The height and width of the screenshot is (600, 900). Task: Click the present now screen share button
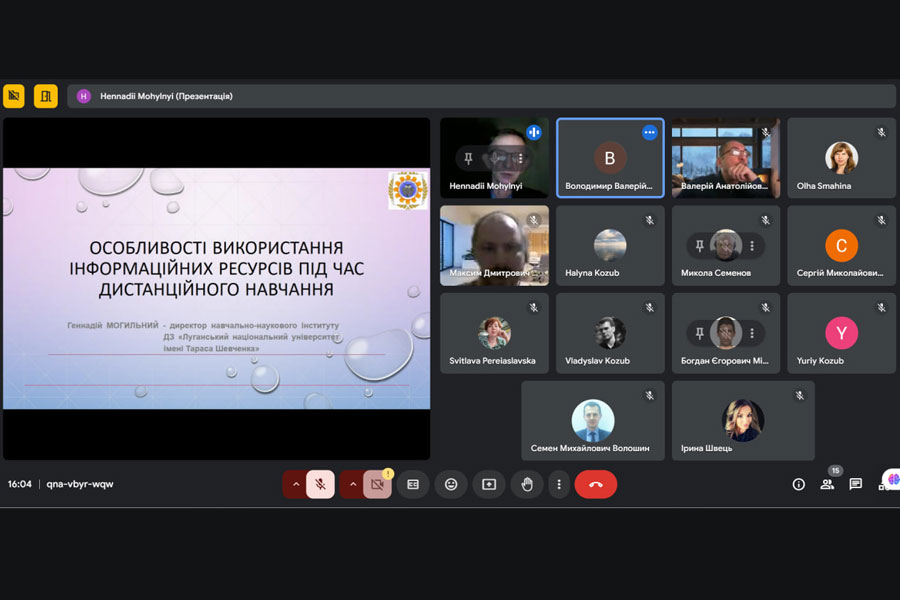pos(489,484)
